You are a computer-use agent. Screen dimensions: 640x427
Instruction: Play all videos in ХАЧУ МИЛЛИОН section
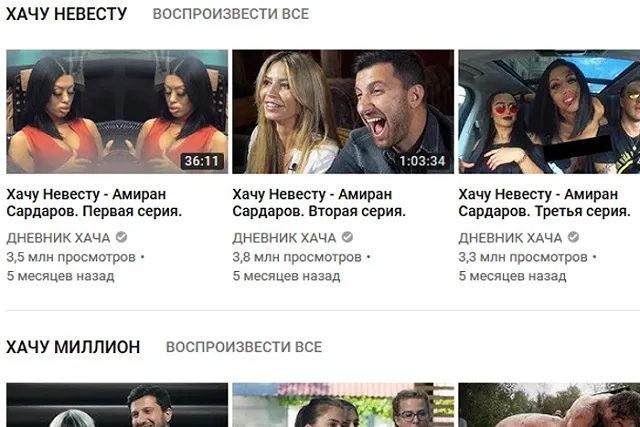click(244, 347)
